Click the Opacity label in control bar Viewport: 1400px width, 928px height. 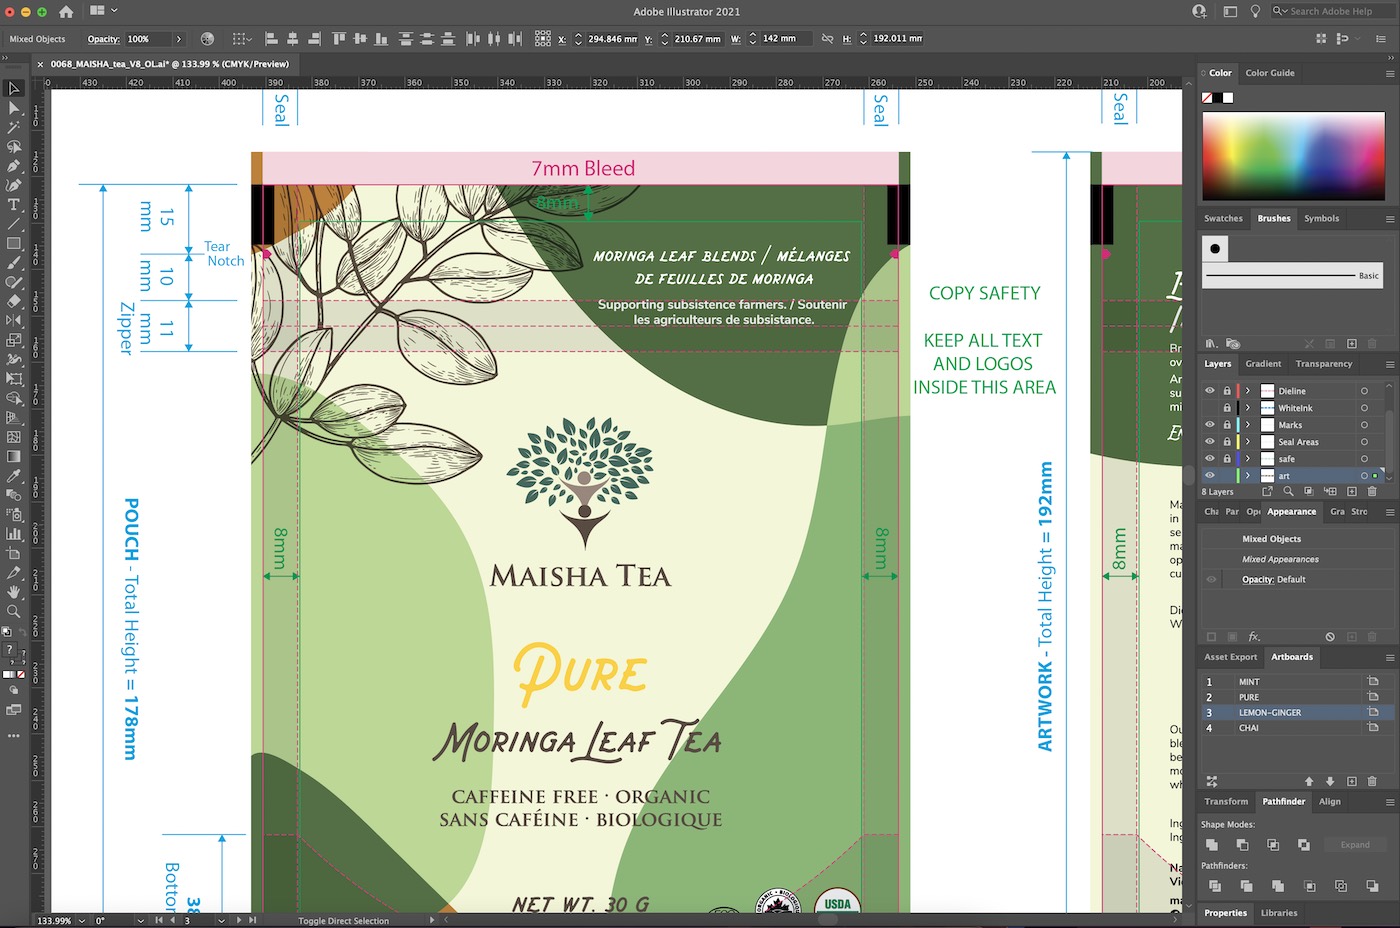point(103,39)
